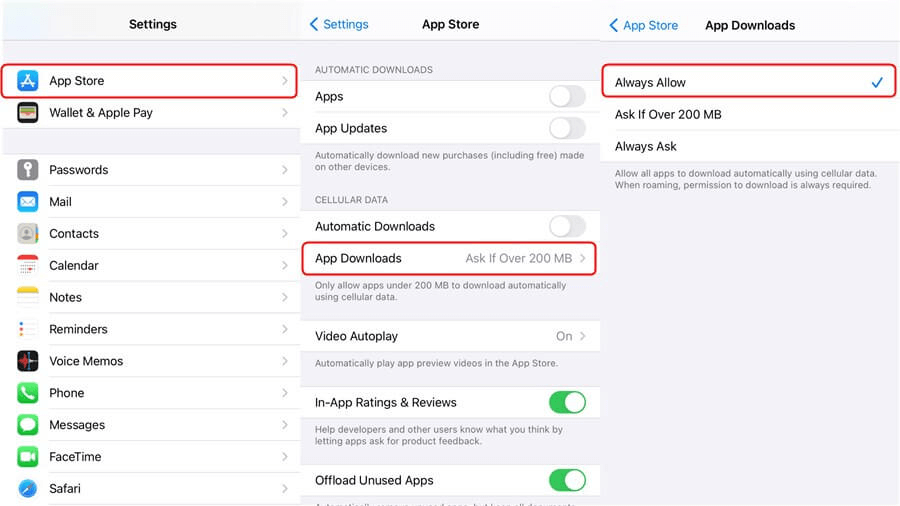The image size is (900, 506).
Task: Return to the App Store settings page
Action: coord(644,25)
